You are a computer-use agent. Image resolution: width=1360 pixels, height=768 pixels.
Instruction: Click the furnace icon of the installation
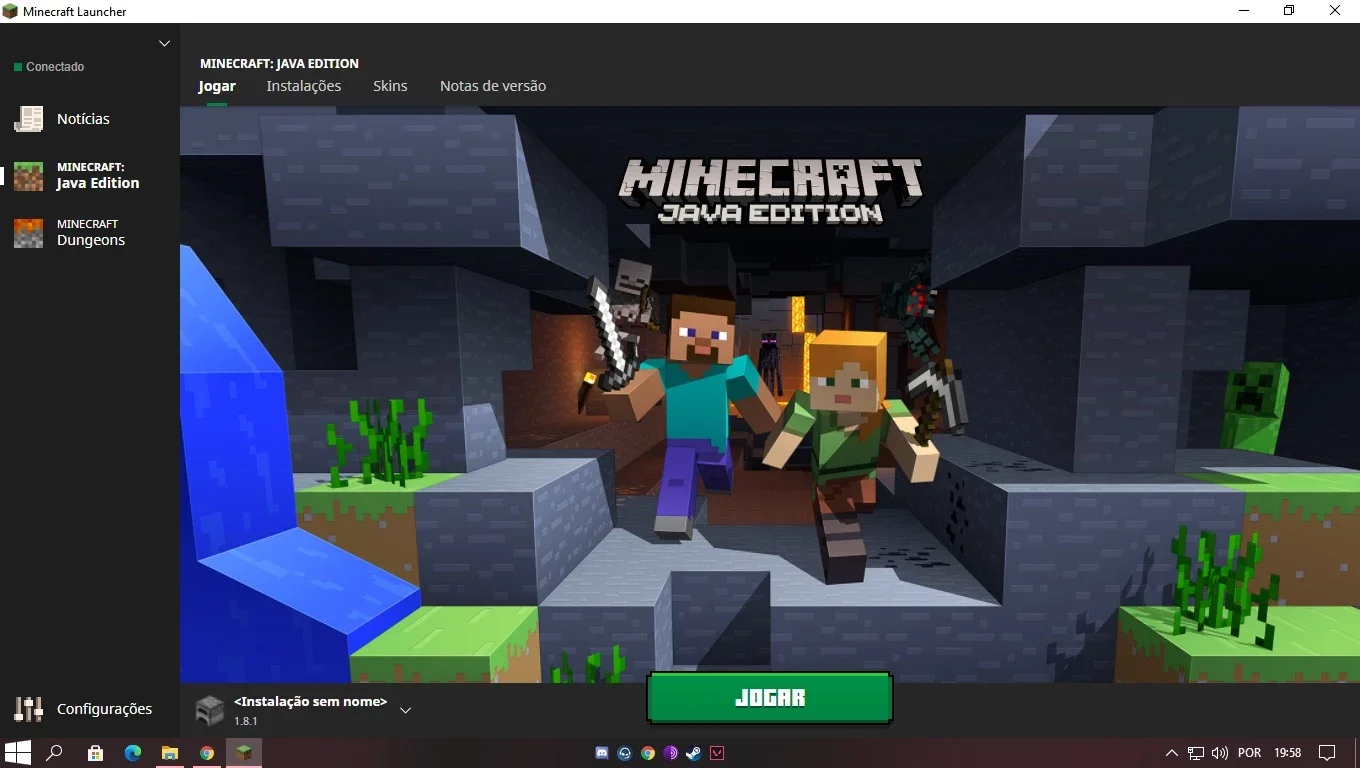(x=209, y=710)
